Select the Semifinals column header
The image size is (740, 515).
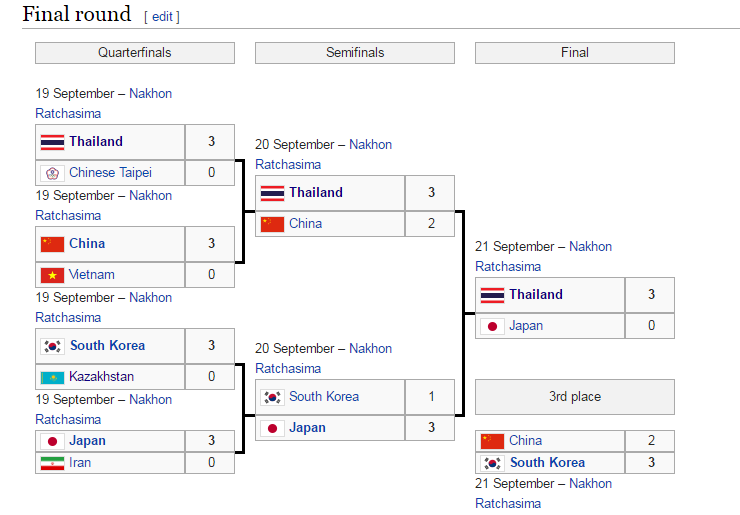(x=355, y=53)
